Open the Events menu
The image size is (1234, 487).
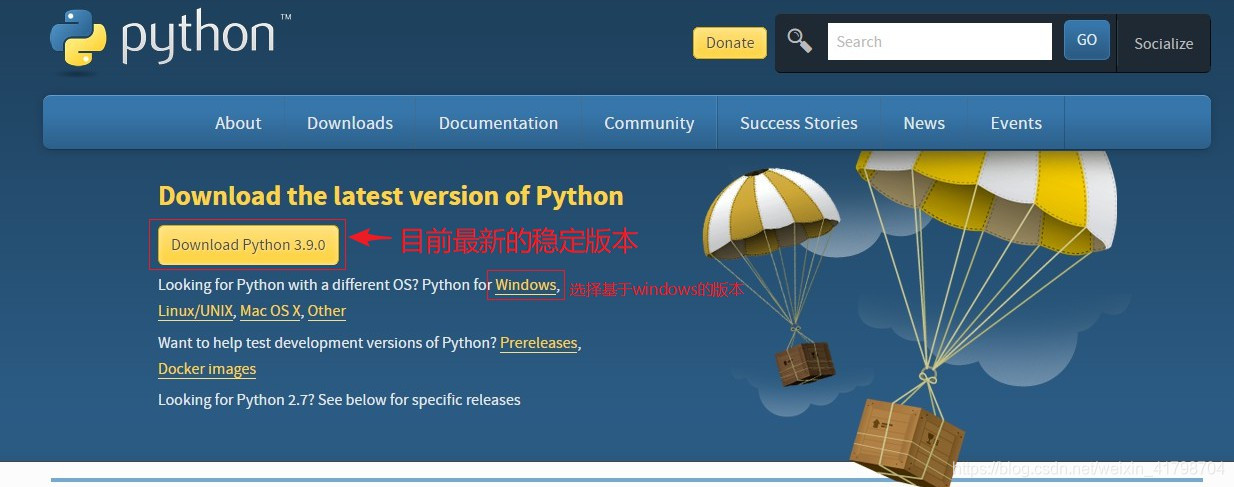[1016, 123]
